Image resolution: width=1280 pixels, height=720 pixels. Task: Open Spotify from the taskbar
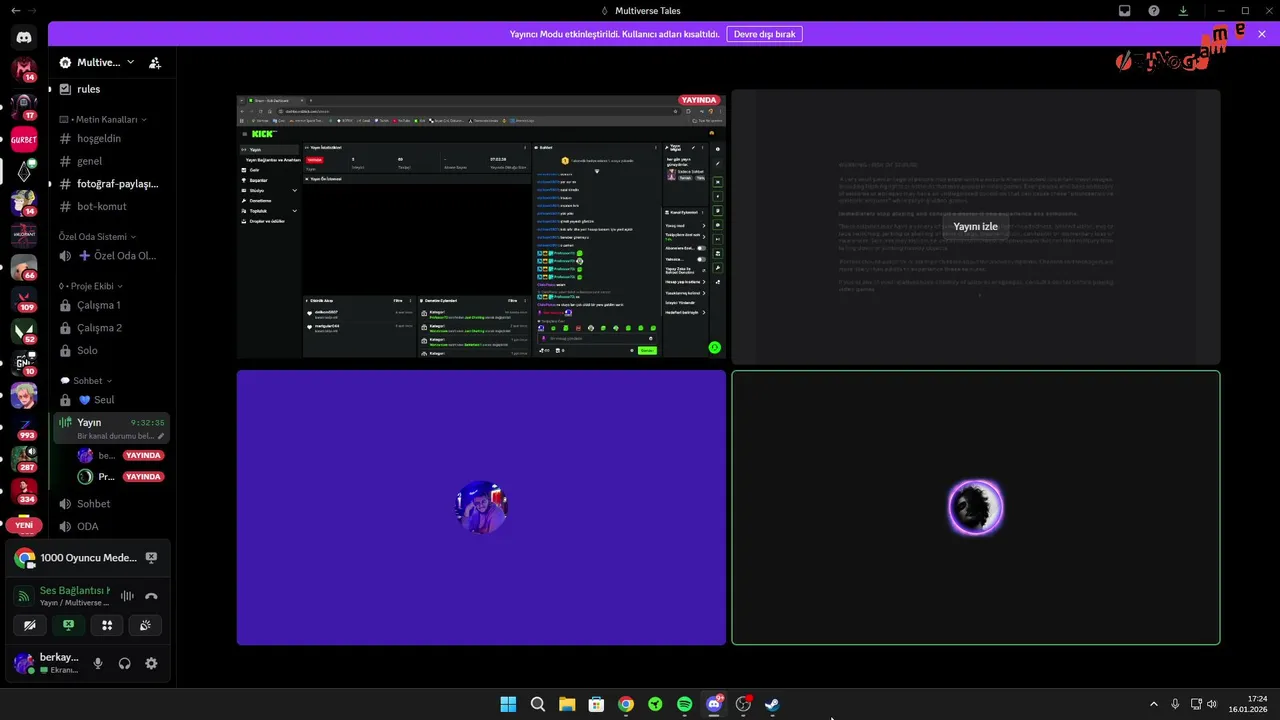click(684, 704)
